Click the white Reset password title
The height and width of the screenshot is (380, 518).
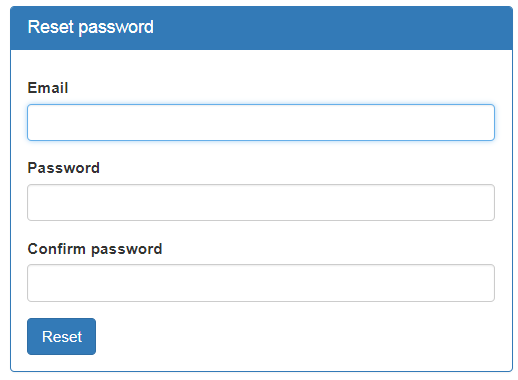tap(90, 27)
